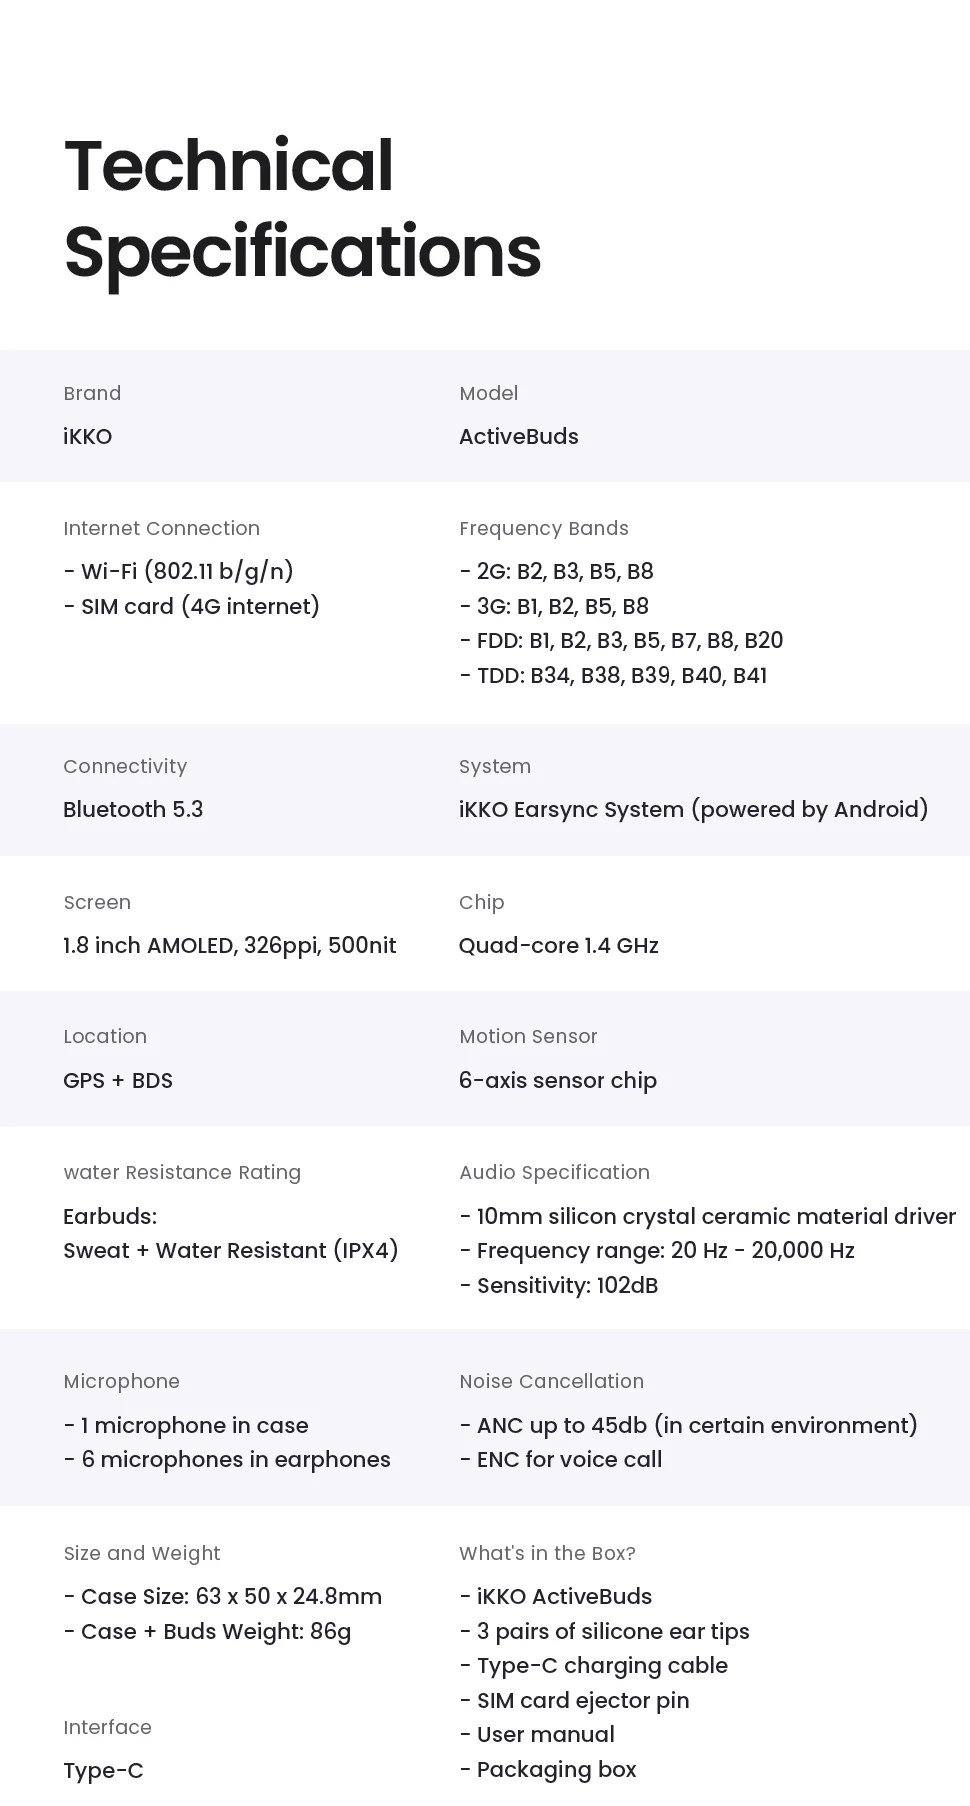Click the iKKO Earsync System text
This screenshot has width=970, height=1806.
pos(693,810)
